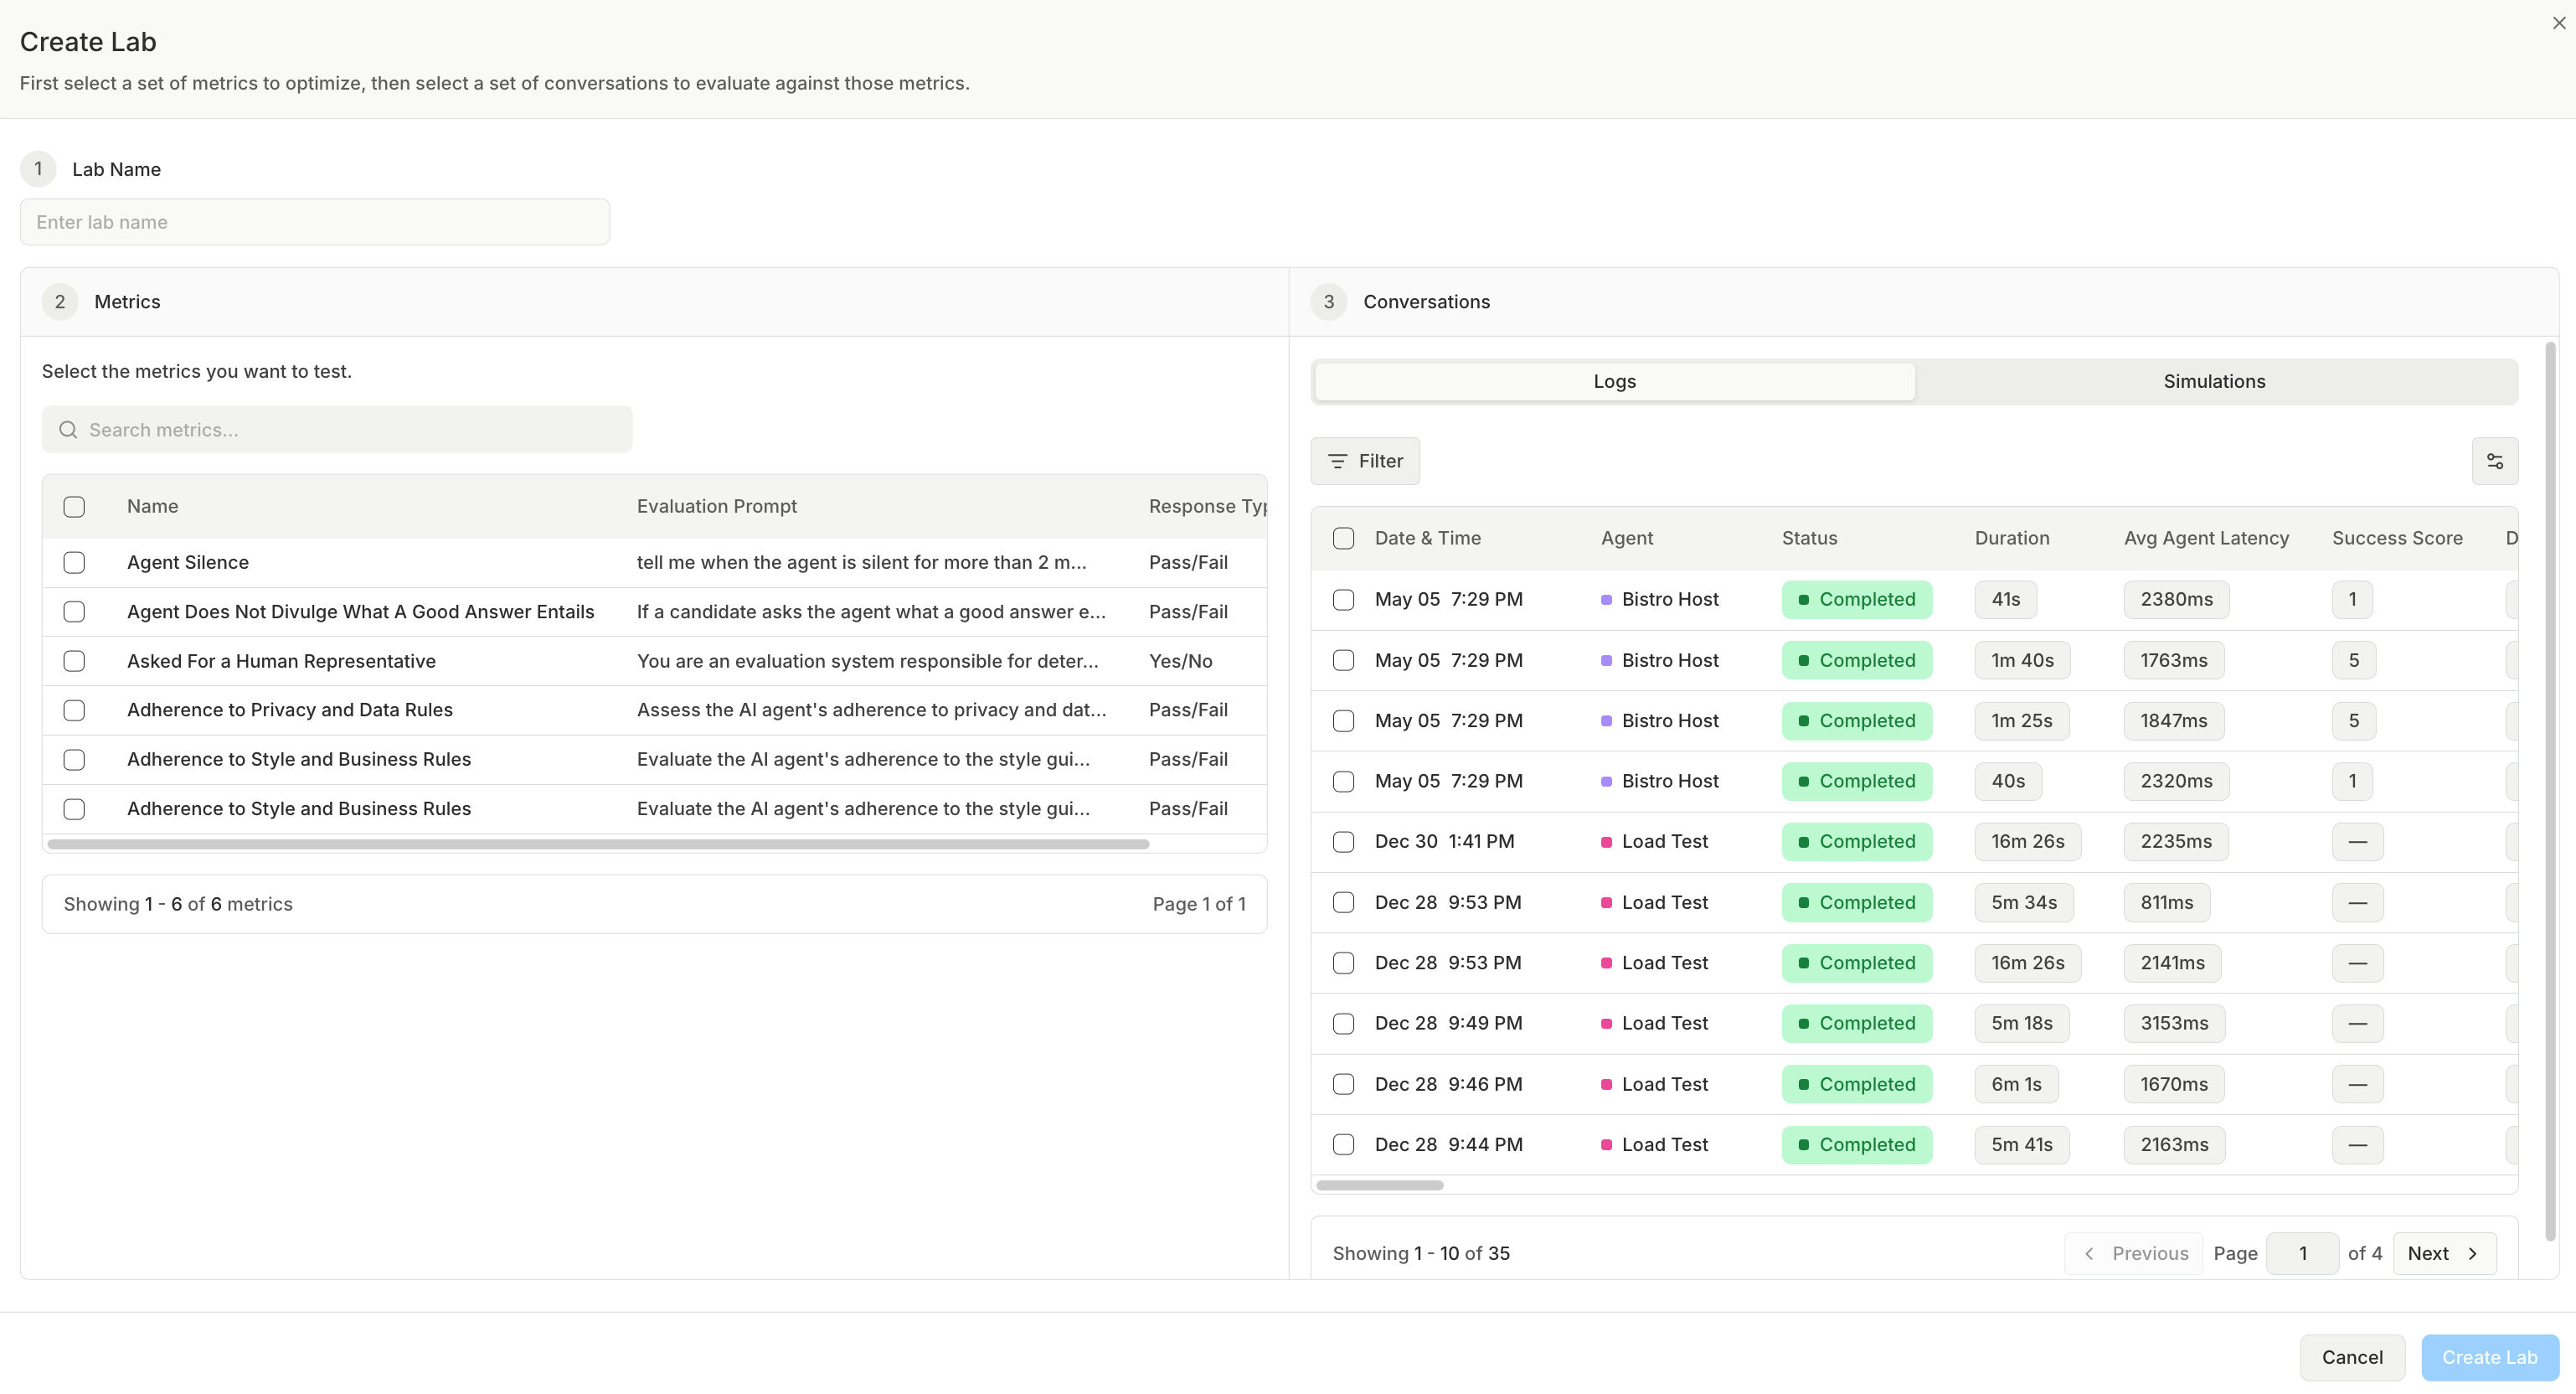Switch to the Simulations tab
Image resolution: width=2576 pixels, height=1394 pixels.
(x=2214, y=381)
